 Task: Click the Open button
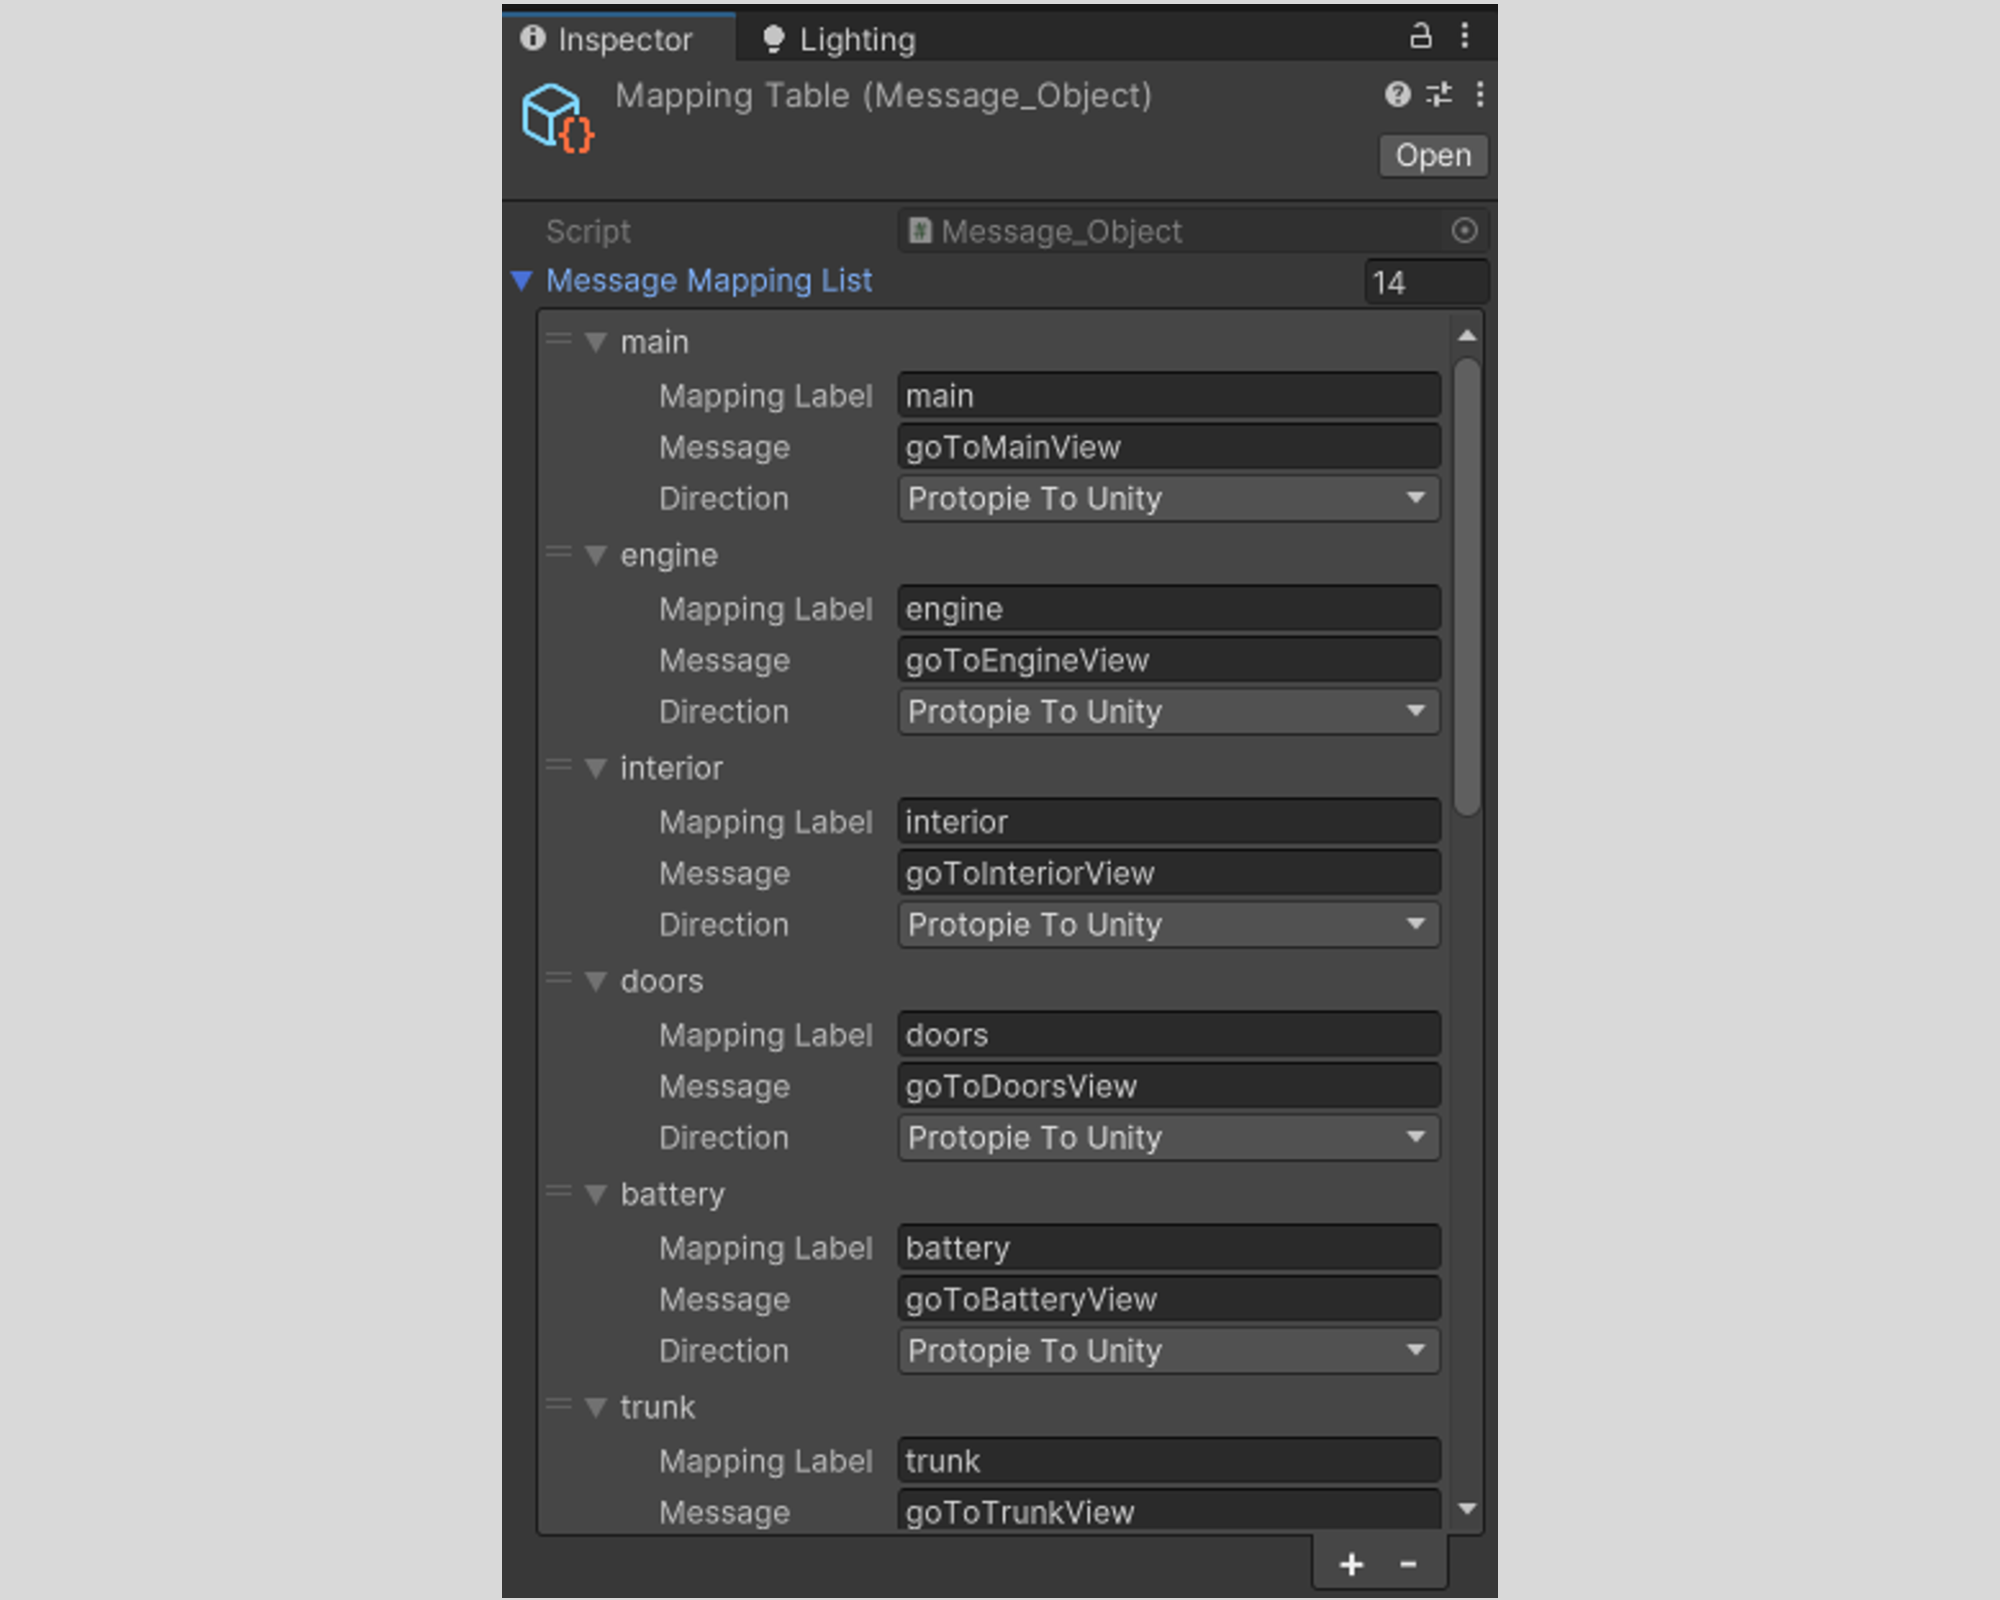point(1429,155)
